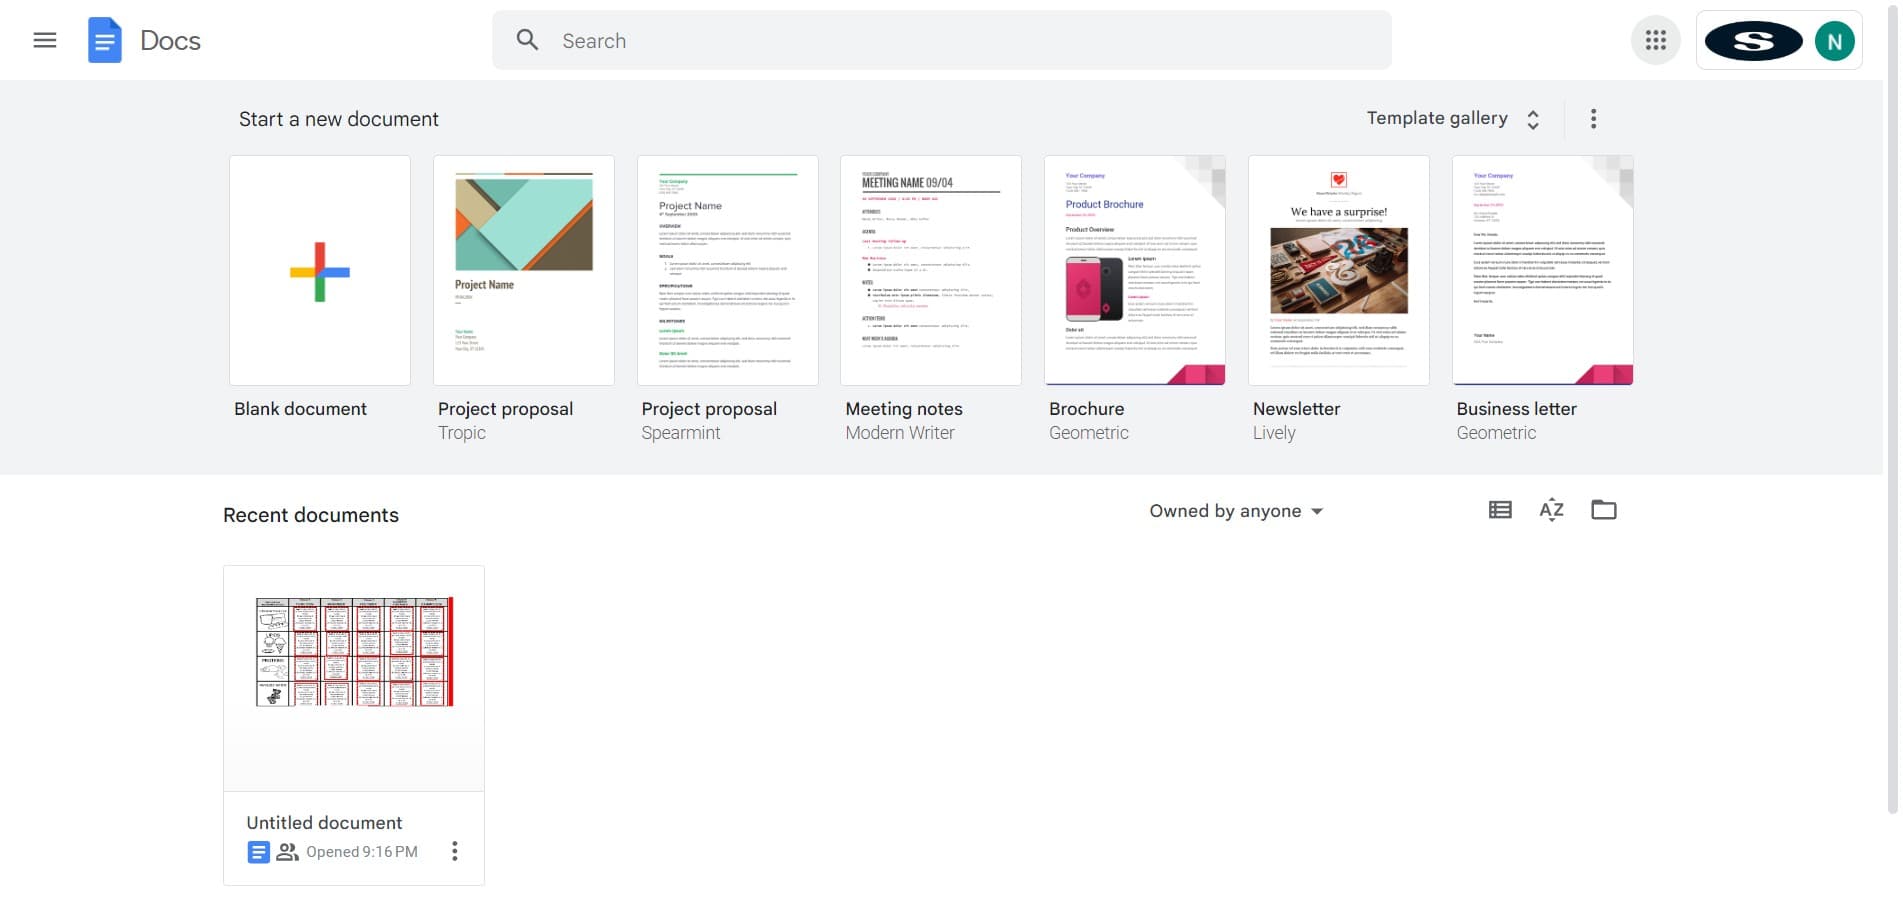Click the Brochure label
The width and height of the screenshot is (1903, 897).
tap(1086, 409)
